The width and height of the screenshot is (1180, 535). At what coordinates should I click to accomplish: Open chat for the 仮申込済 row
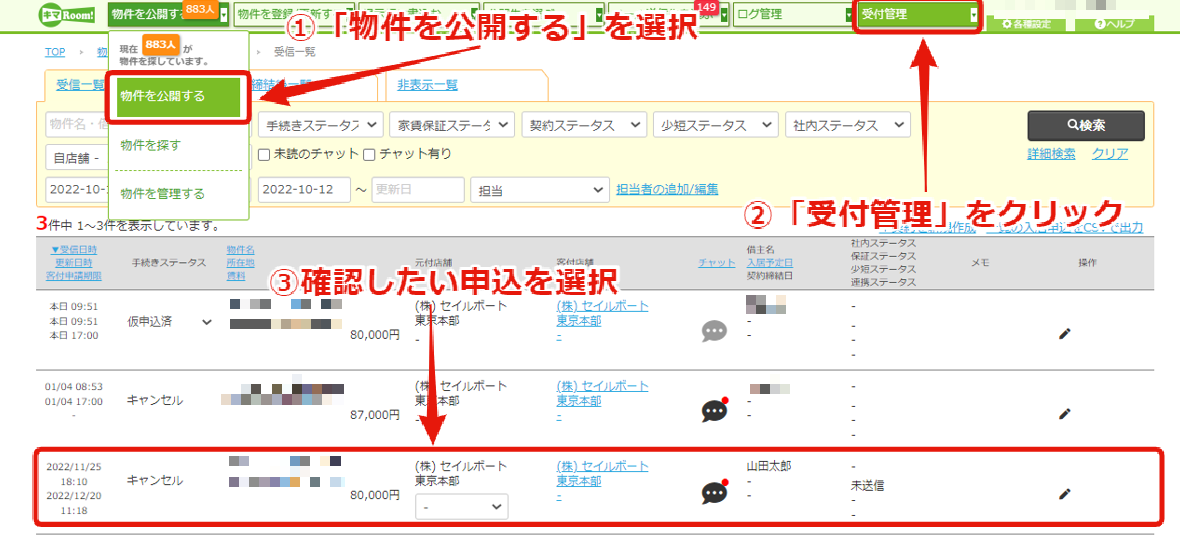pos(714,331)
